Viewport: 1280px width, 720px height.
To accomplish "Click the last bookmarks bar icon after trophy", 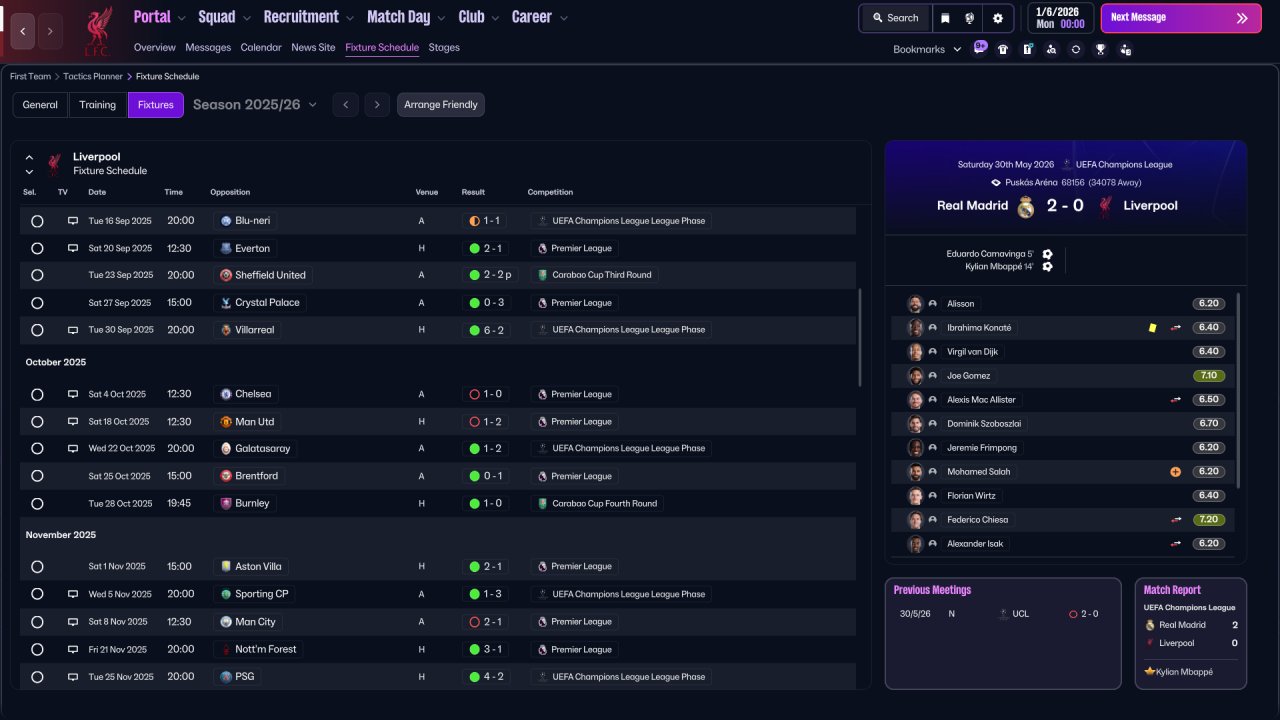I will tap(1126, 49).
